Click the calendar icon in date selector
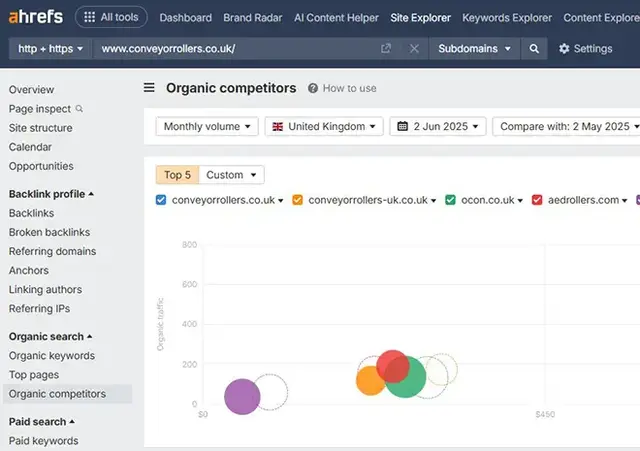The image size is (640, 451). coord(402,126)
